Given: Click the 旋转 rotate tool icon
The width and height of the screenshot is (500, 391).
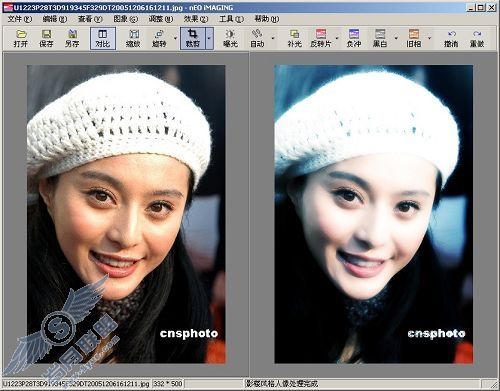Looking at the screenshot, I should click(x=159, y=38).
